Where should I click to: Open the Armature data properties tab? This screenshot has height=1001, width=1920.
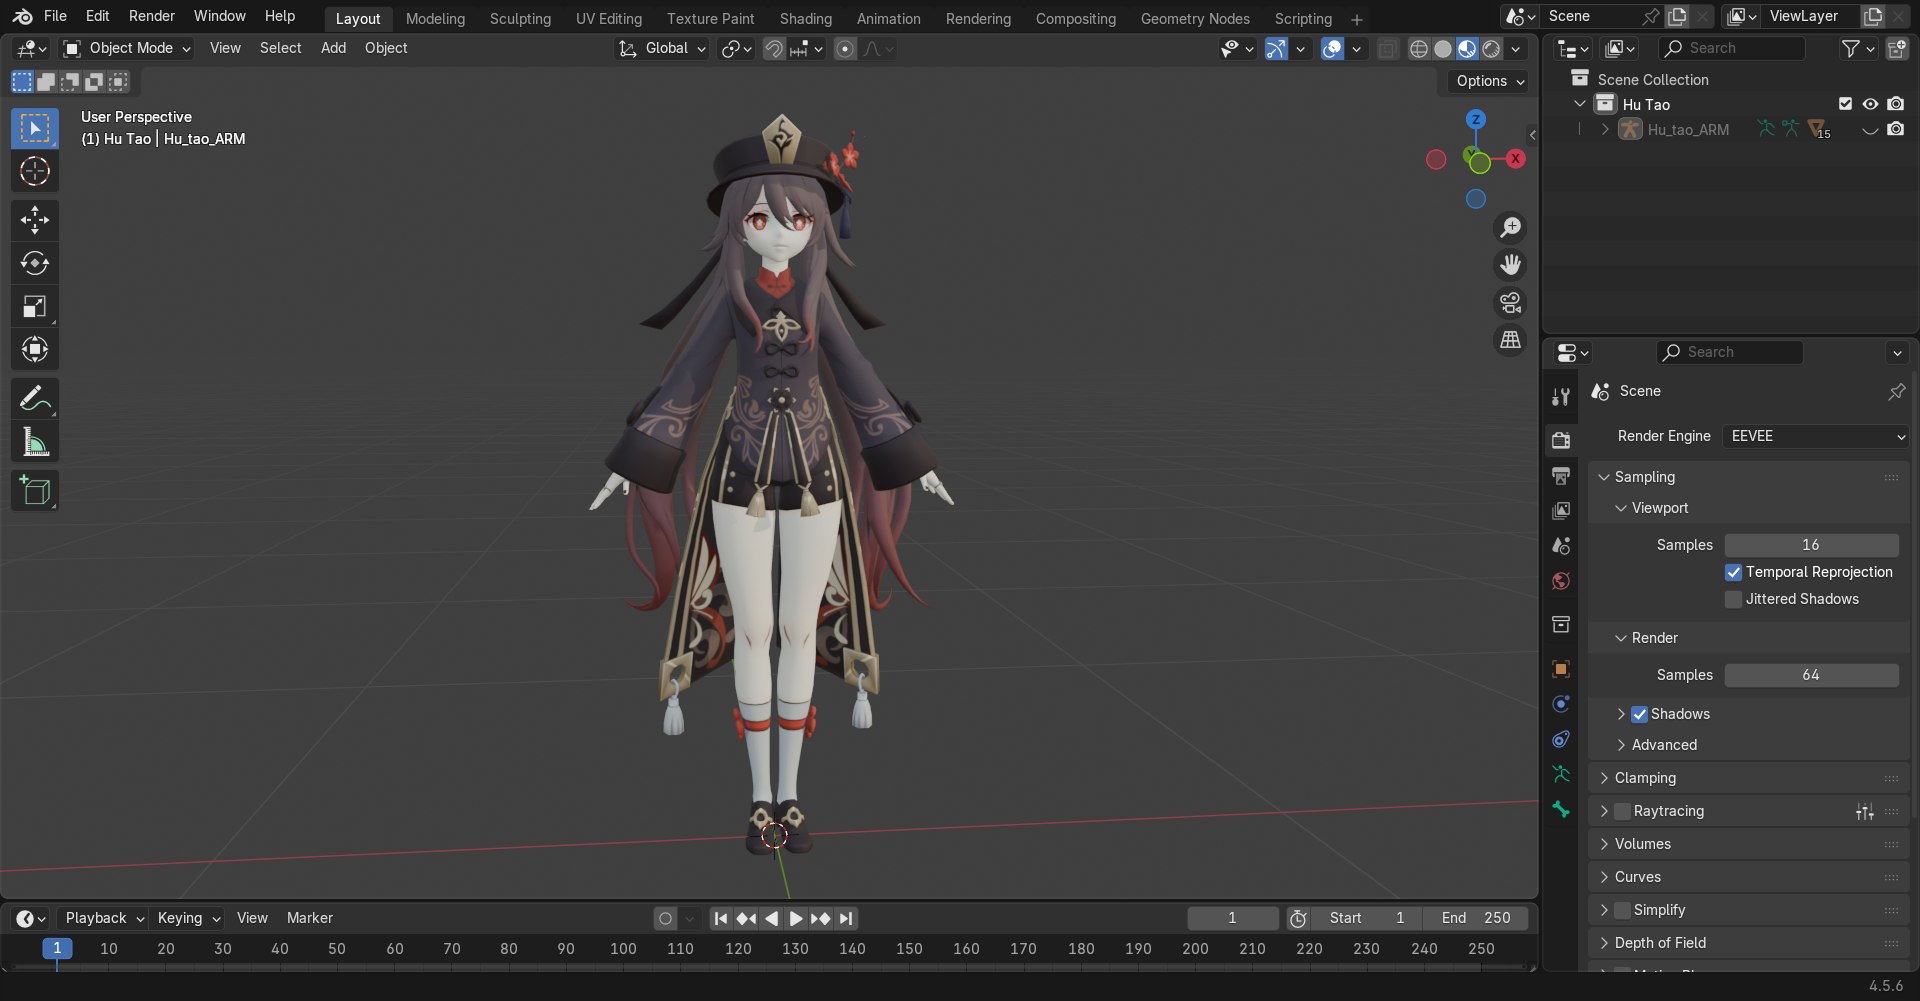click(1561, 774)
